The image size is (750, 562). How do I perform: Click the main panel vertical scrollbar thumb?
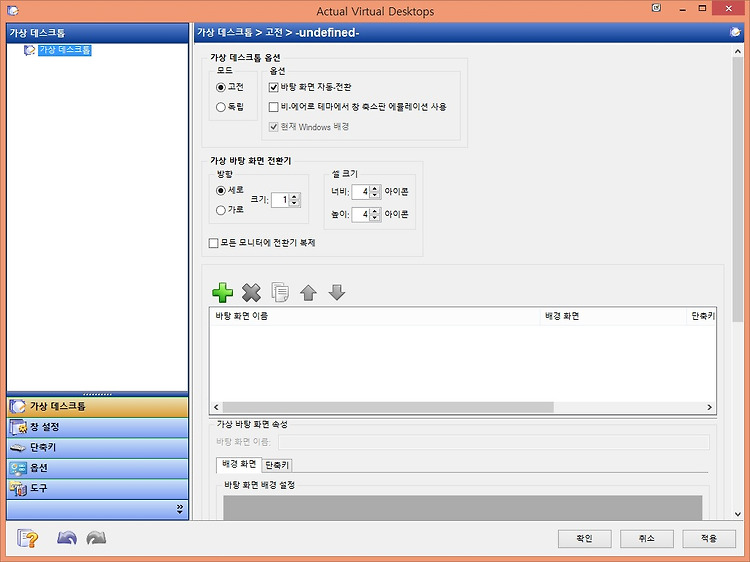coord(737,189)
